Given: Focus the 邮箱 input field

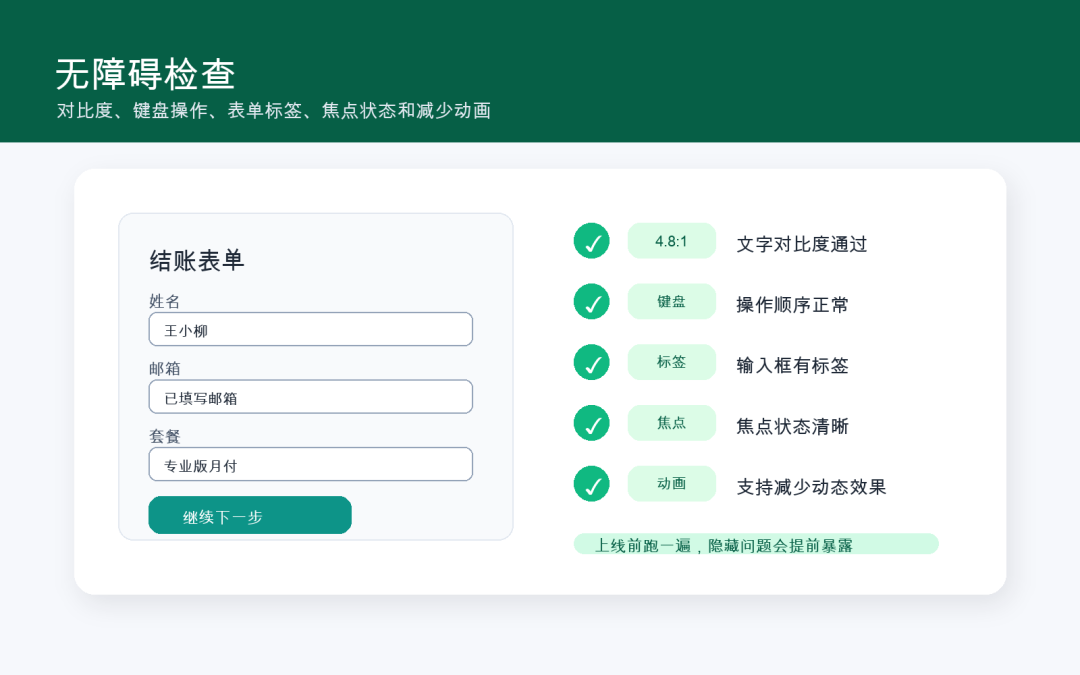Looking at the screenshot, I should coord(311,397).
